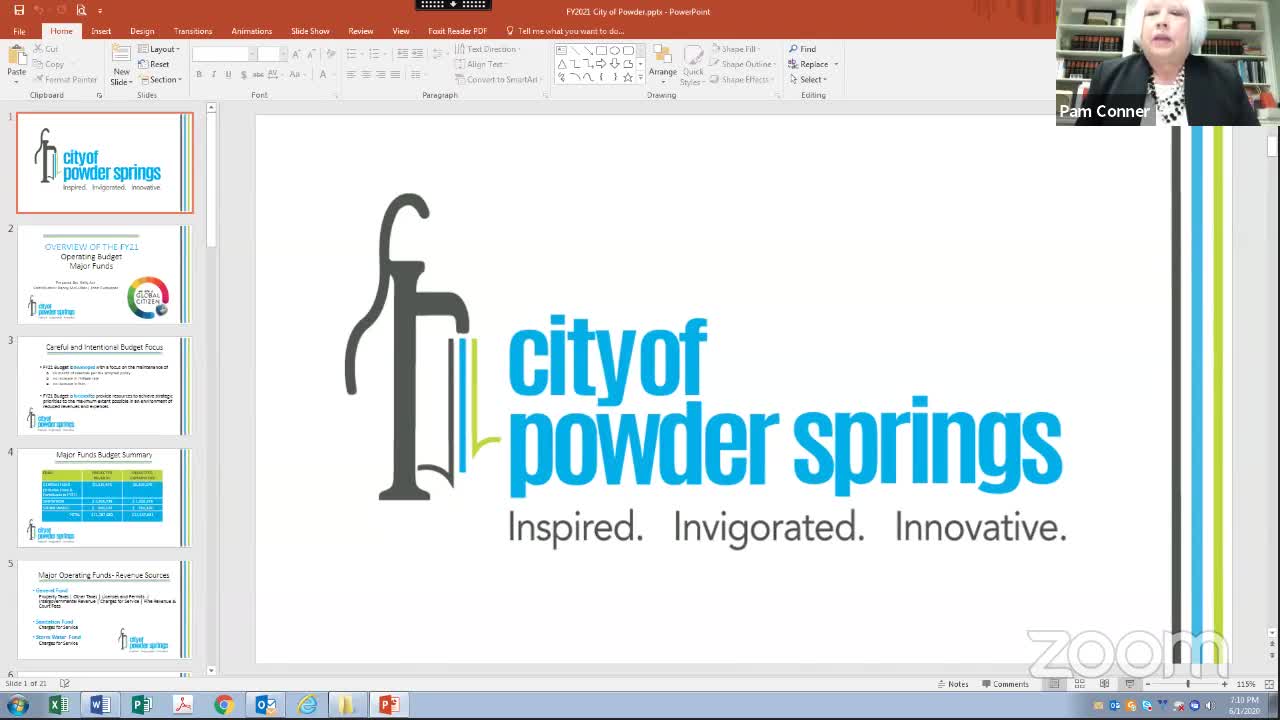Switch to the Slide Show tab

click(x=310, y=31)
